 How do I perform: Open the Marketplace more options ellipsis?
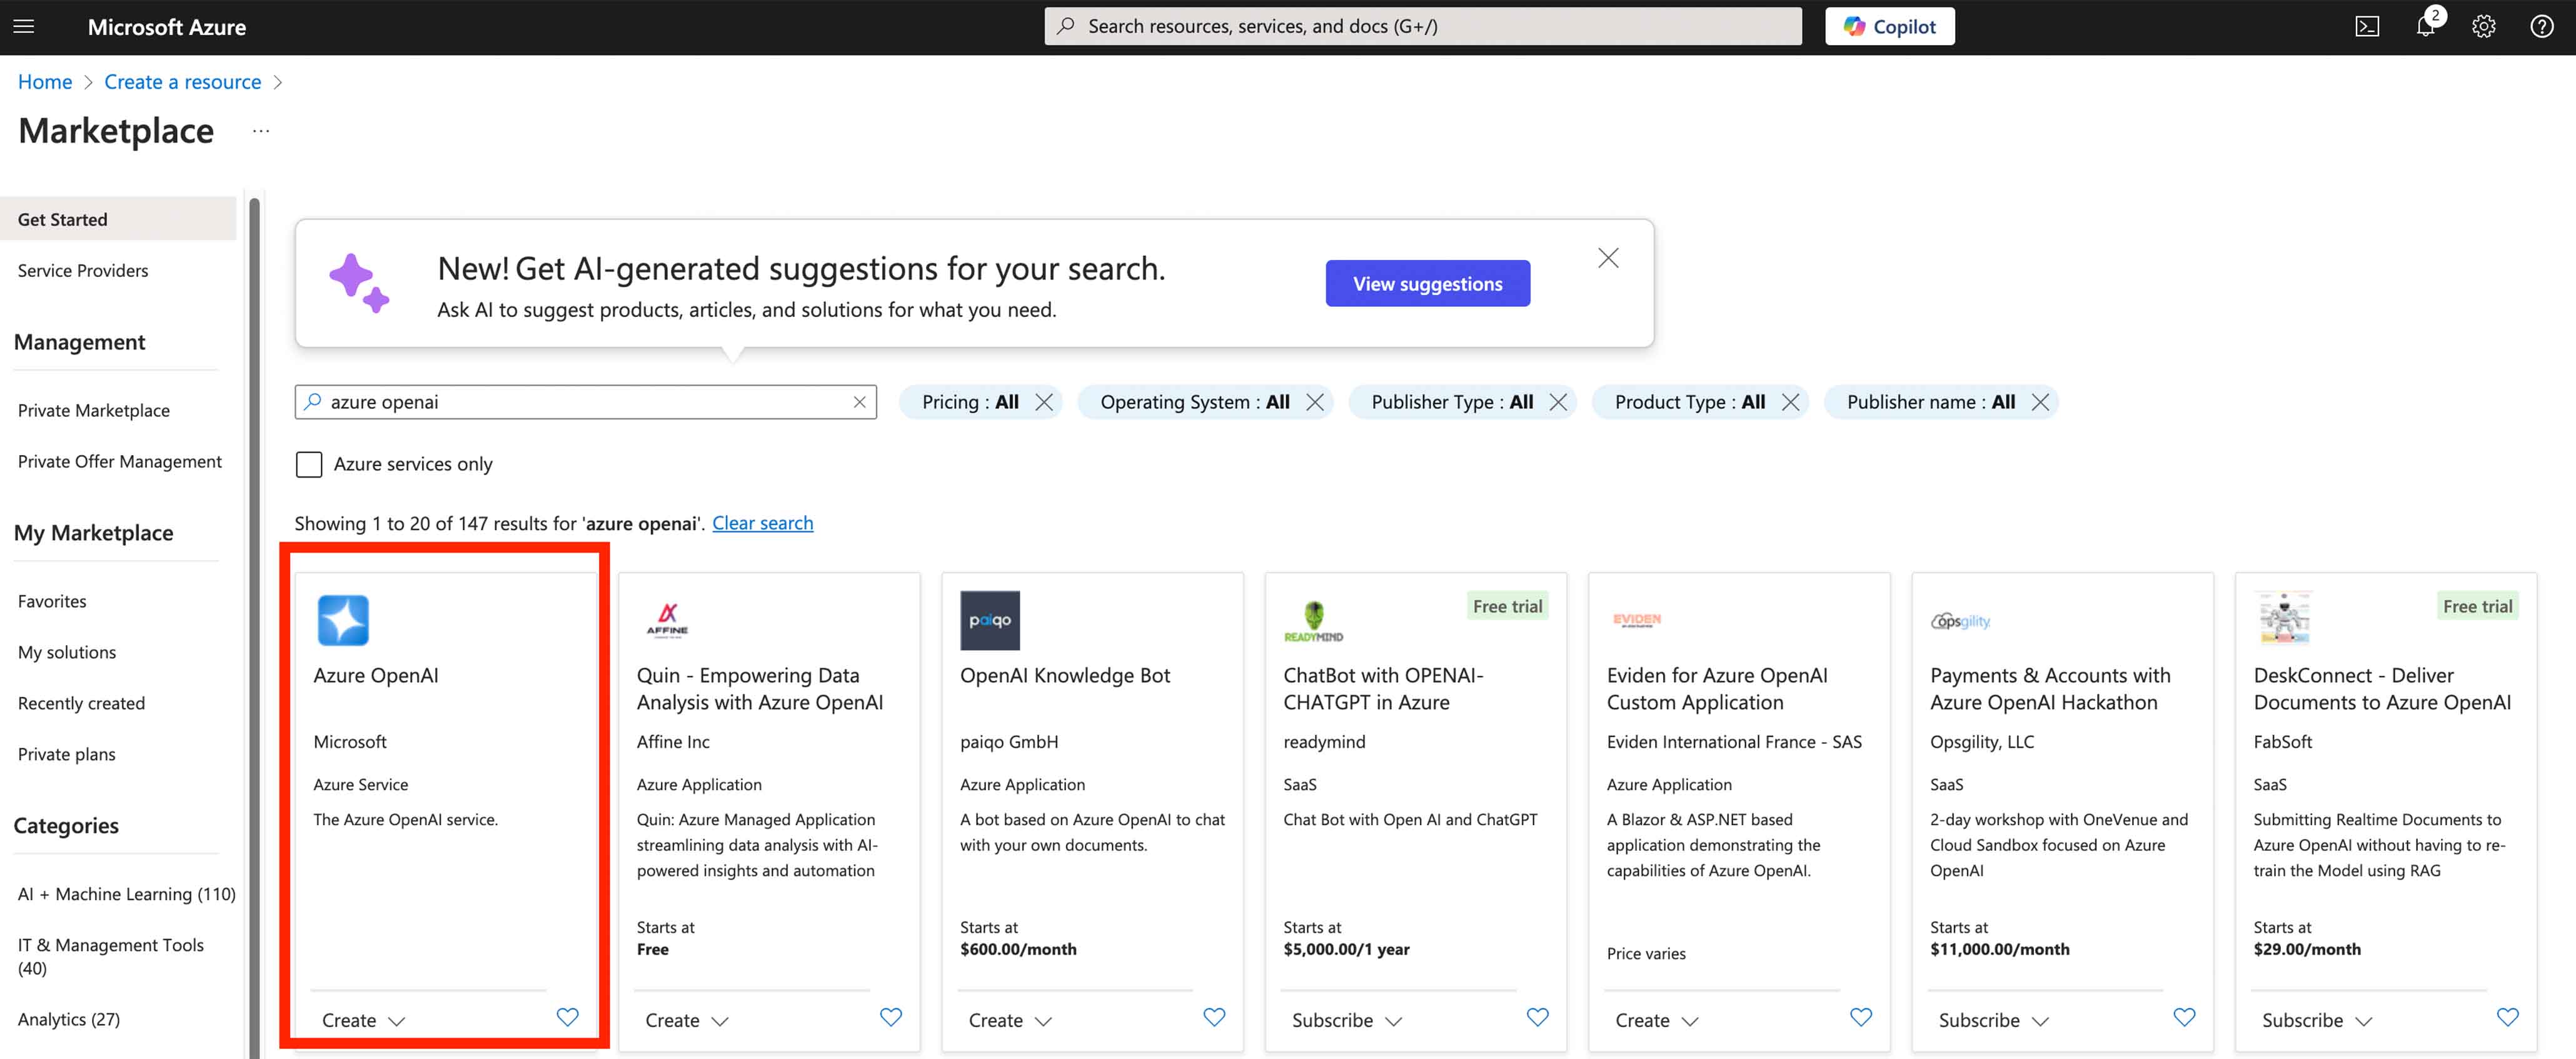tap(261, 131)
